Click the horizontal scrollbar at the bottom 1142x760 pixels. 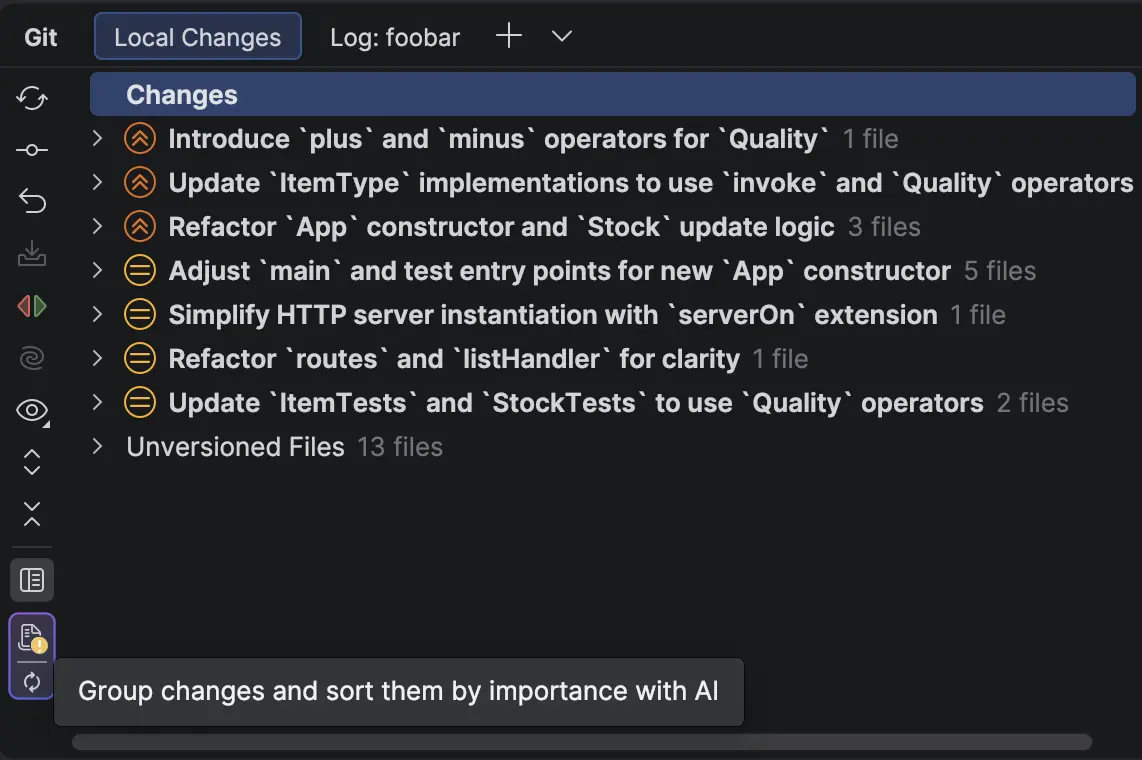pos(580,742)
